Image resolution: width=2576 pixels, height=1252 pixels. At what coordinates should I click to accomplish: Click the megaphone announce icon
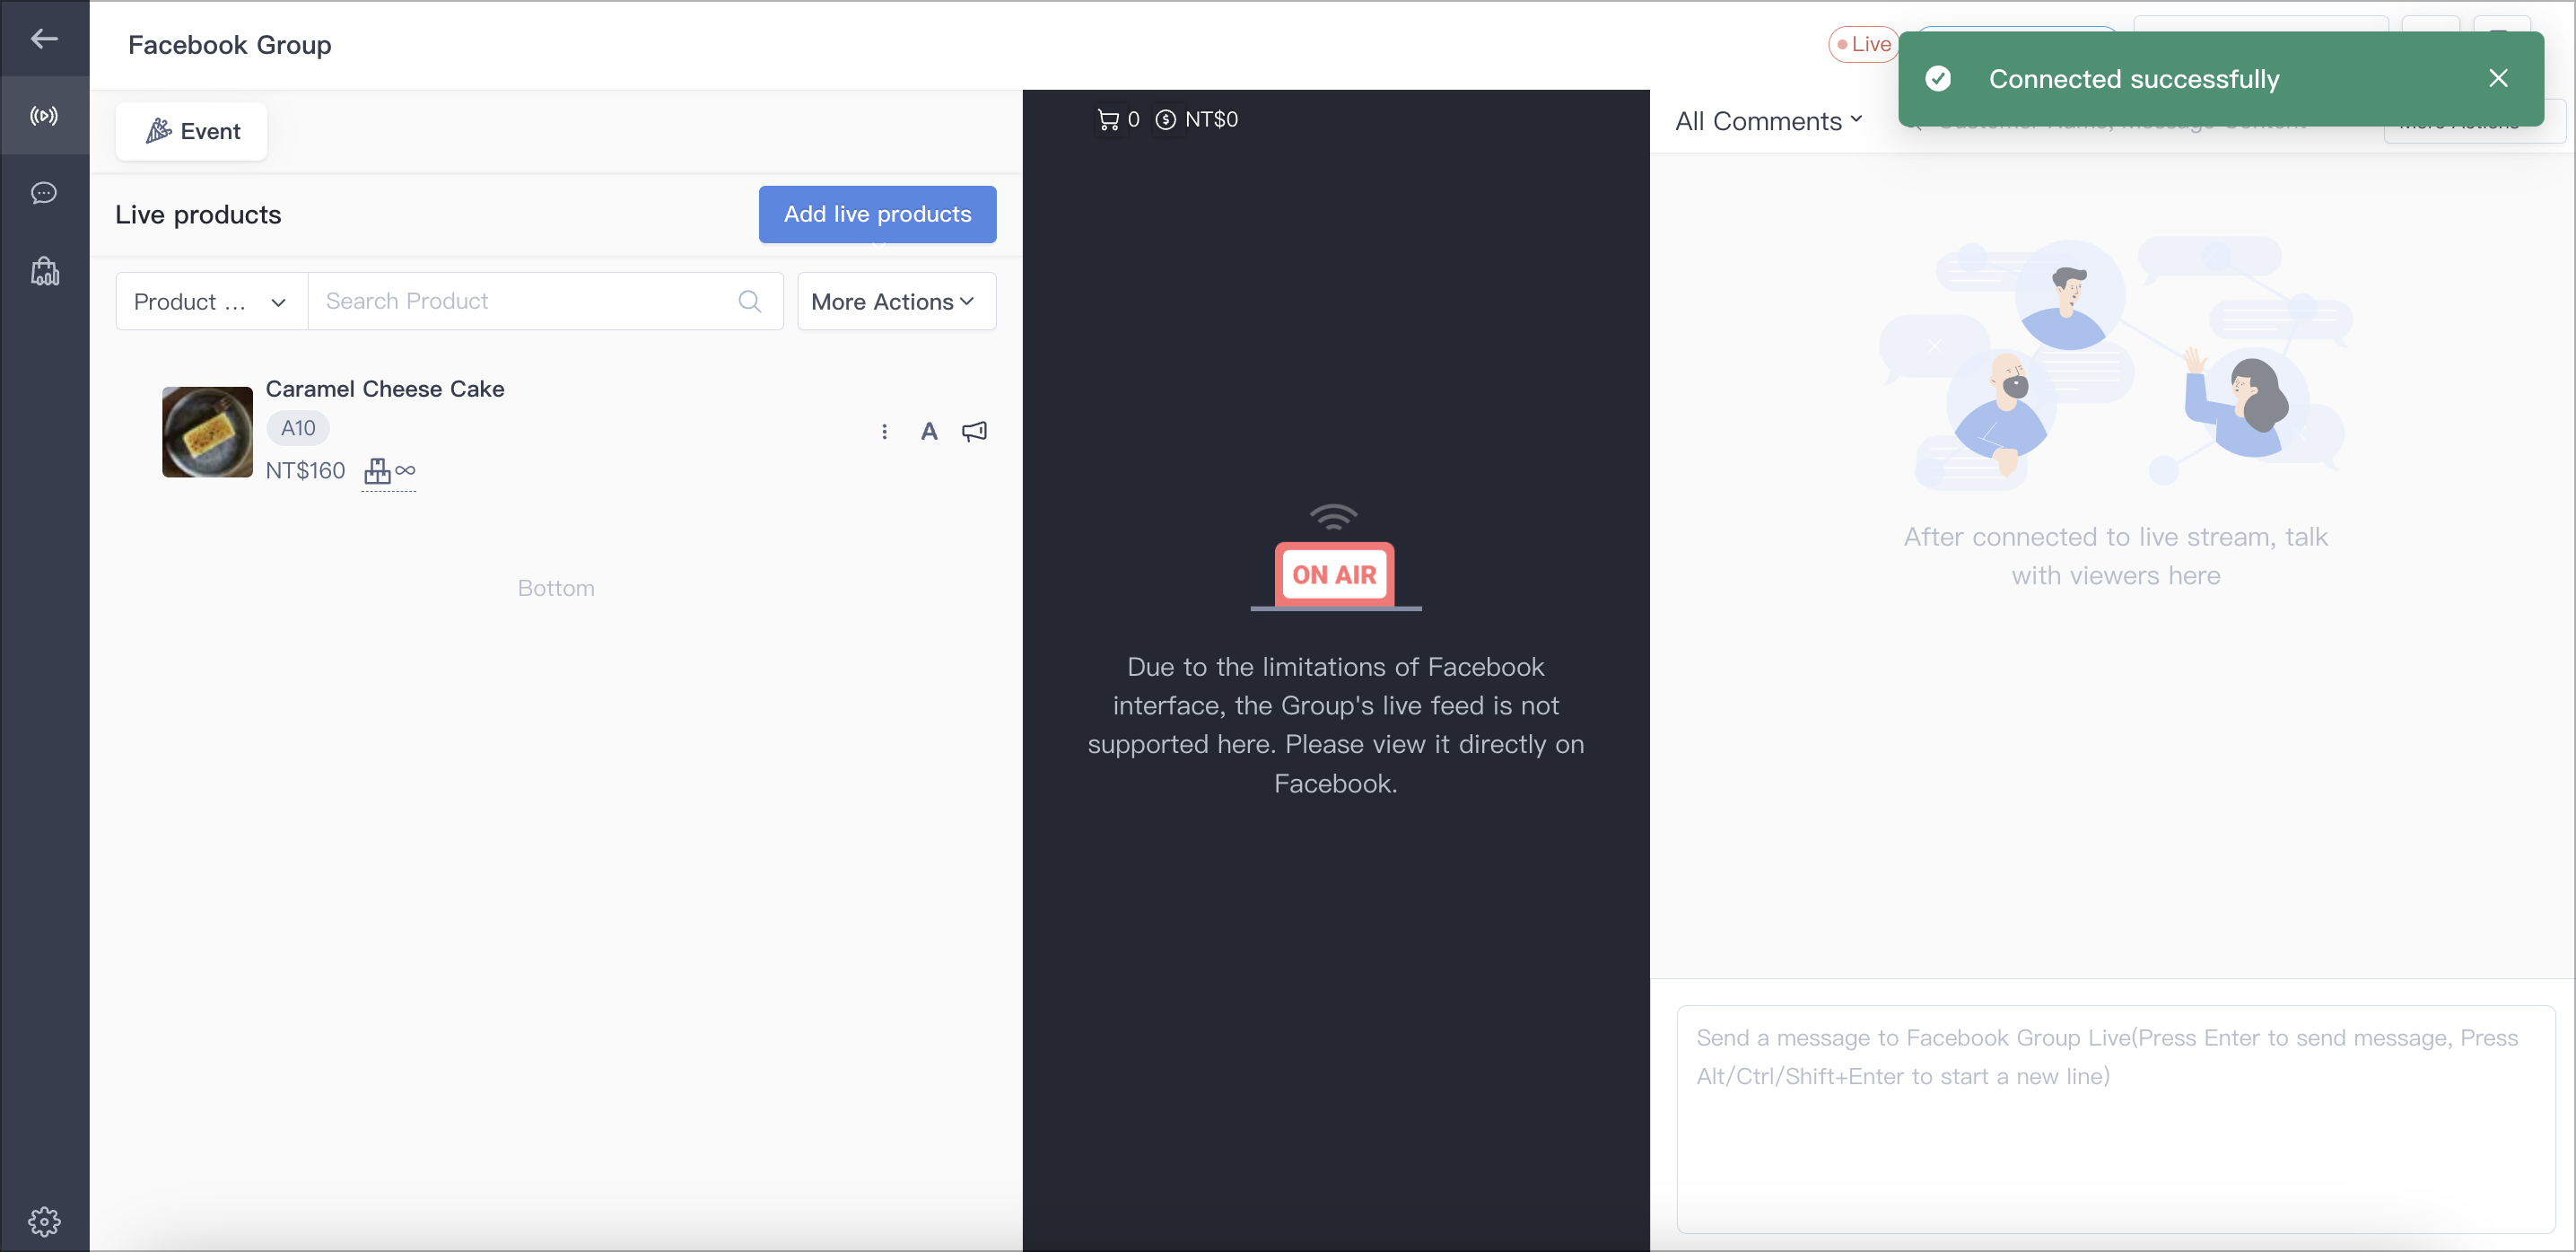(974, 431)
